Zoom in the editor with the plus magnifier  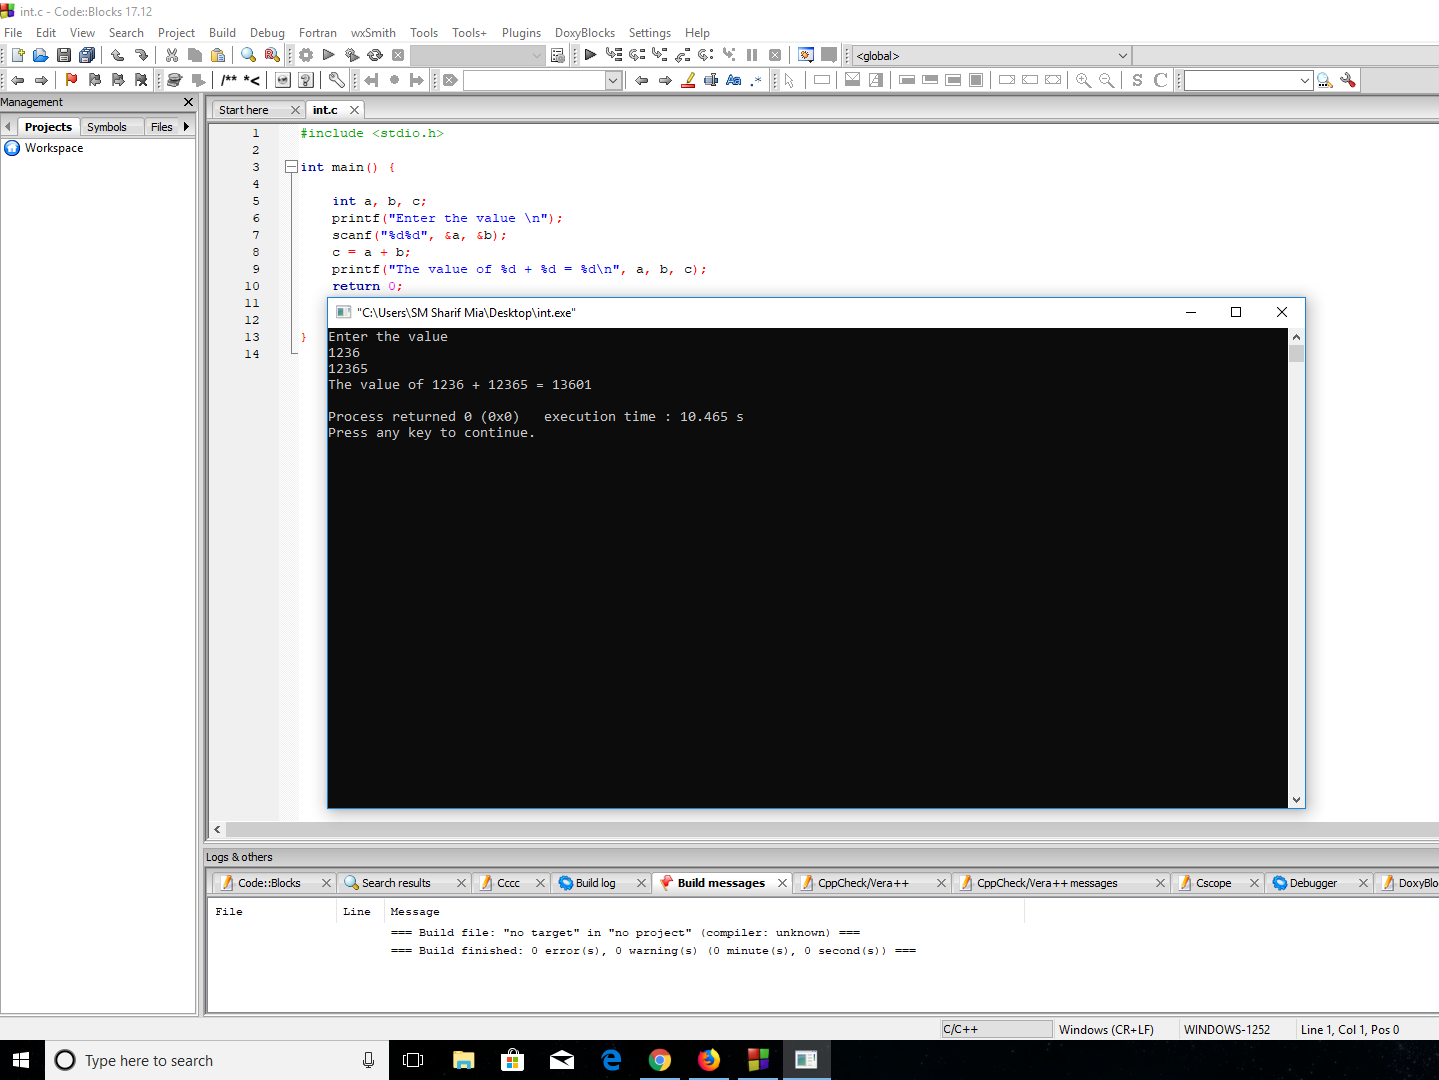[1083, 80]
